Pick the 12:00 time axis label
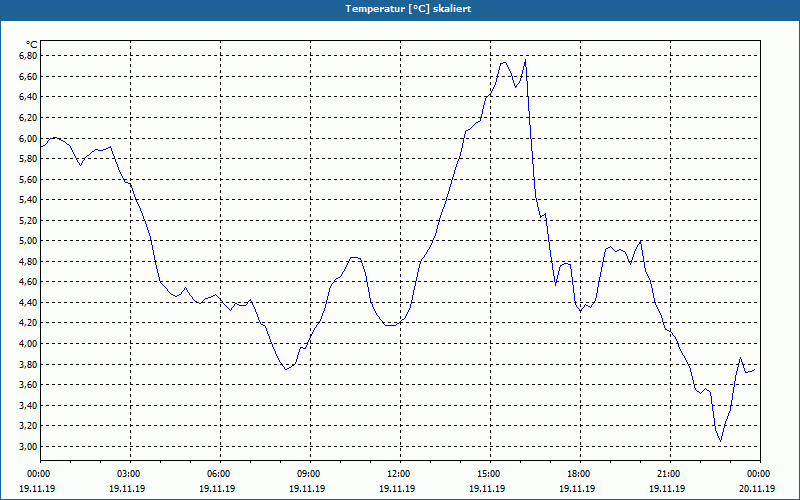 click(x=400, y=474)
